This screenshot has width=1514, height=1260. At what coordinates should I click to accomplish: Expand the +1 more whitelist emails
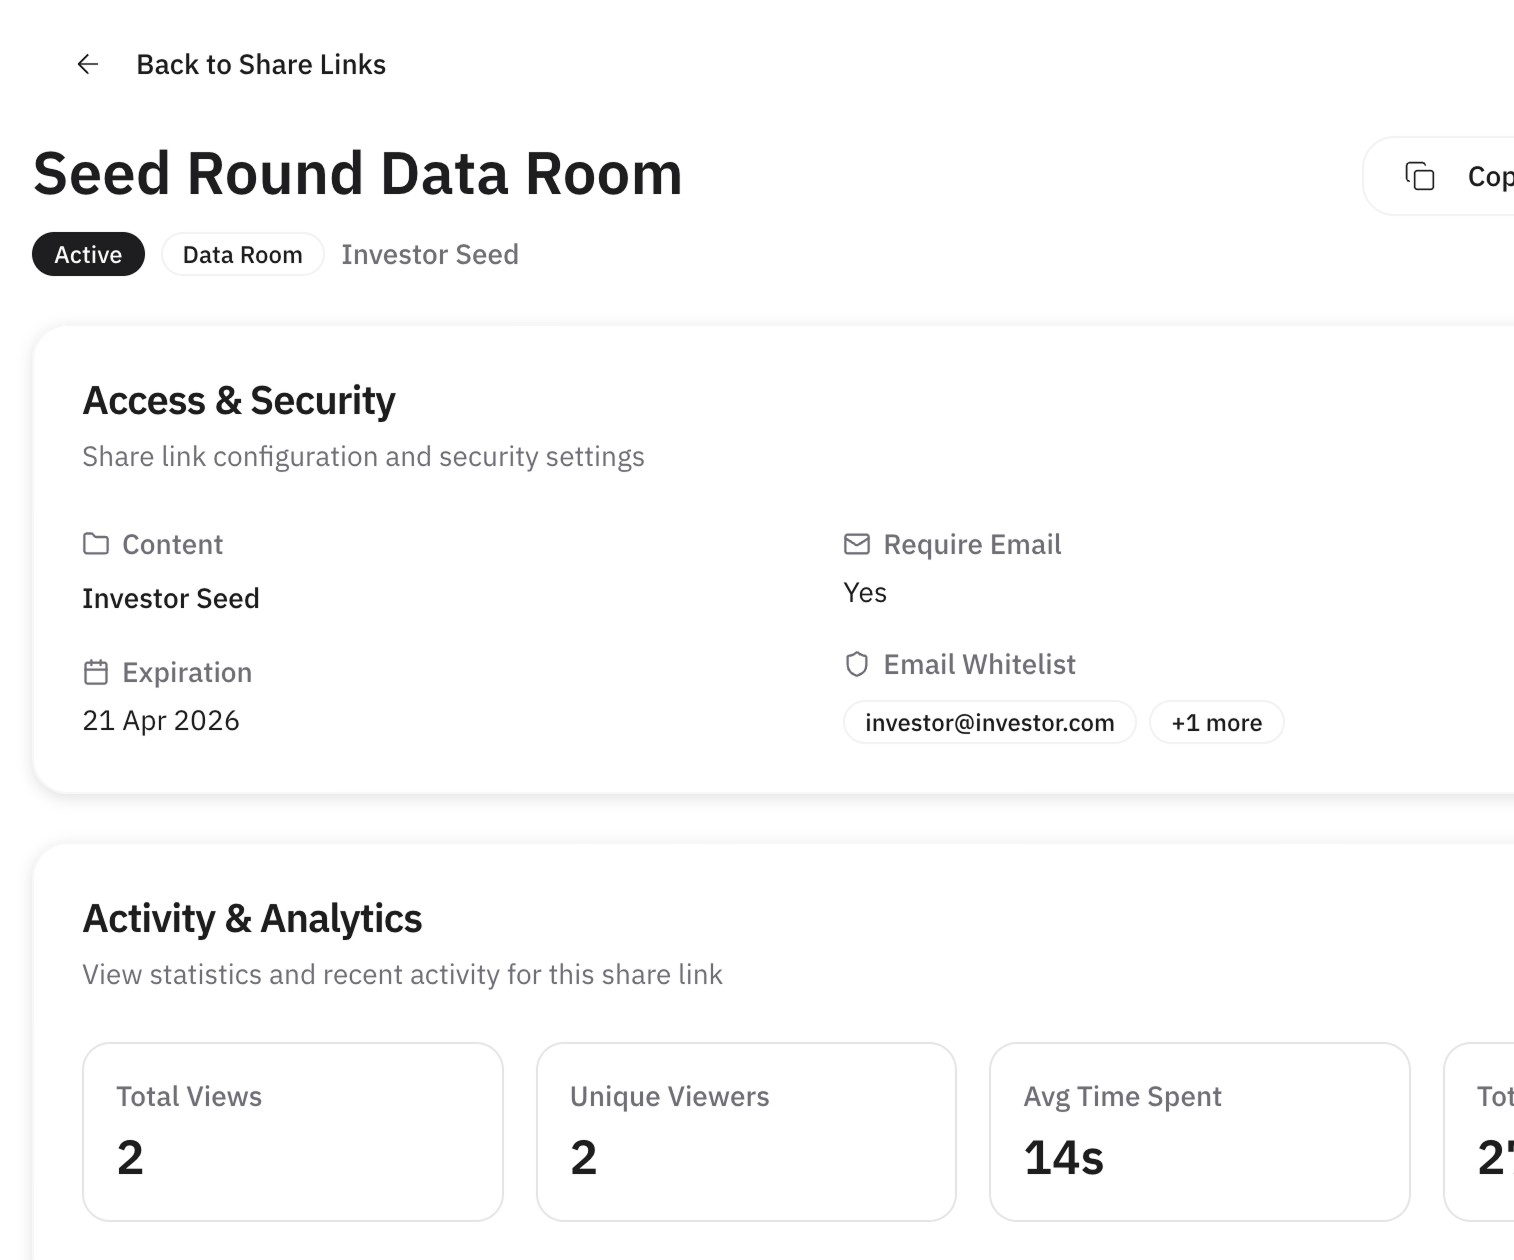[1216, 722]
